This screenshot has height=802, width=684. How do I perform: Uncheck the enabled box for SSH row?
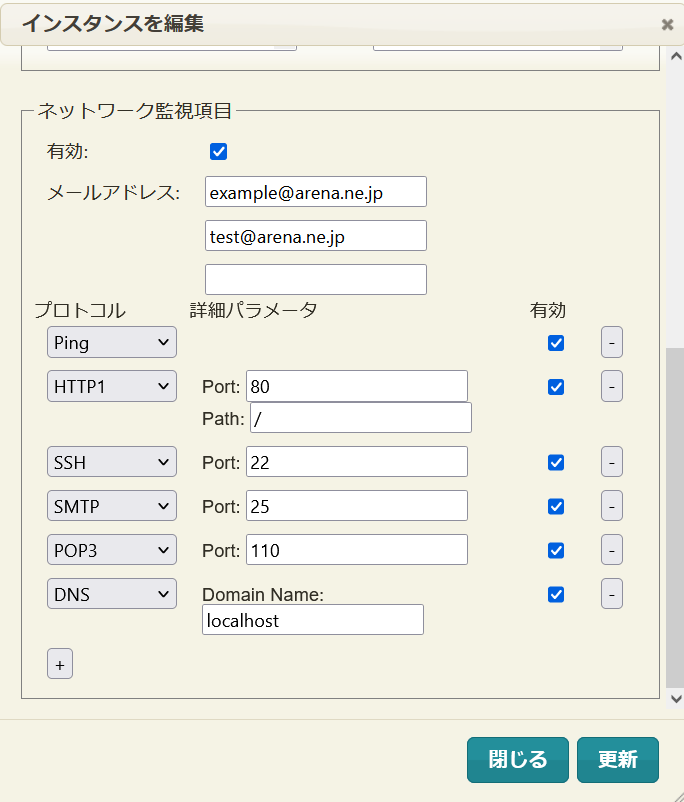(556, 462)
